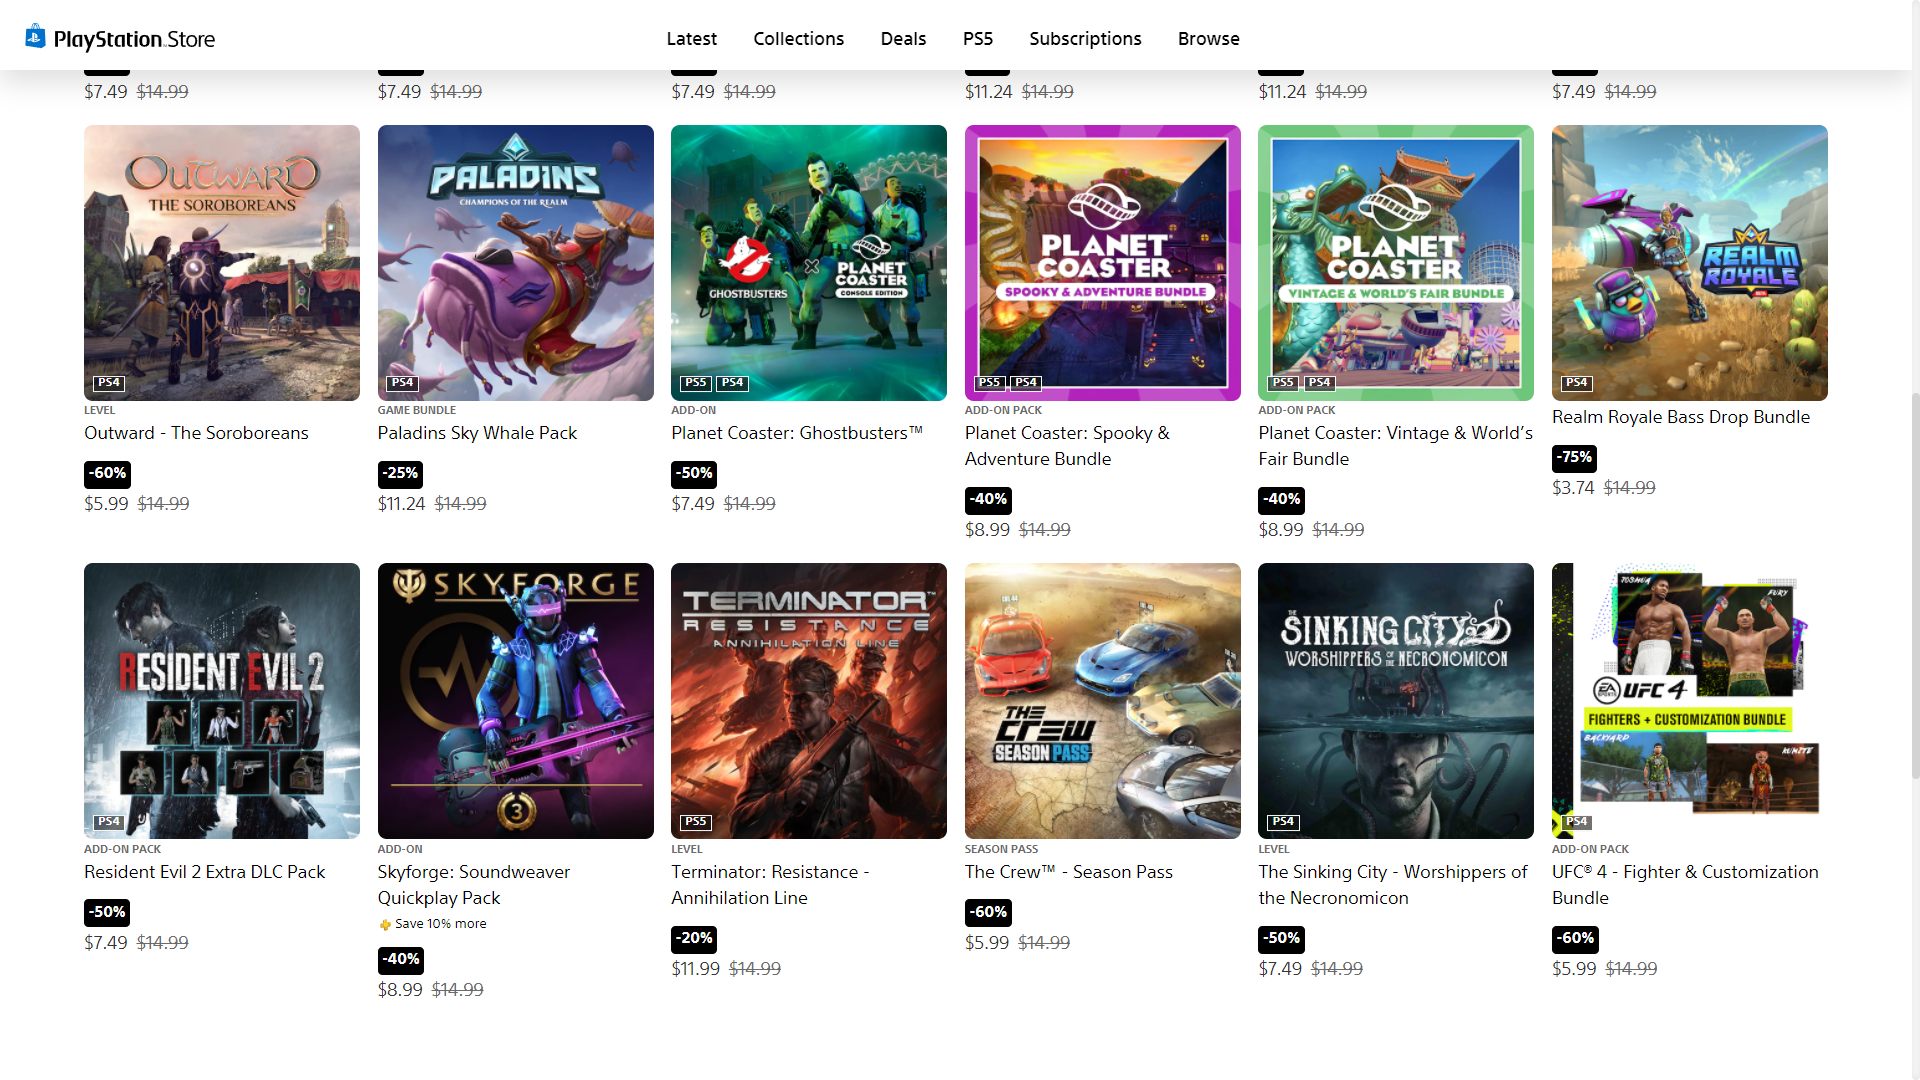Click -75% discount badge under Realm Royale

(1574, 458)
